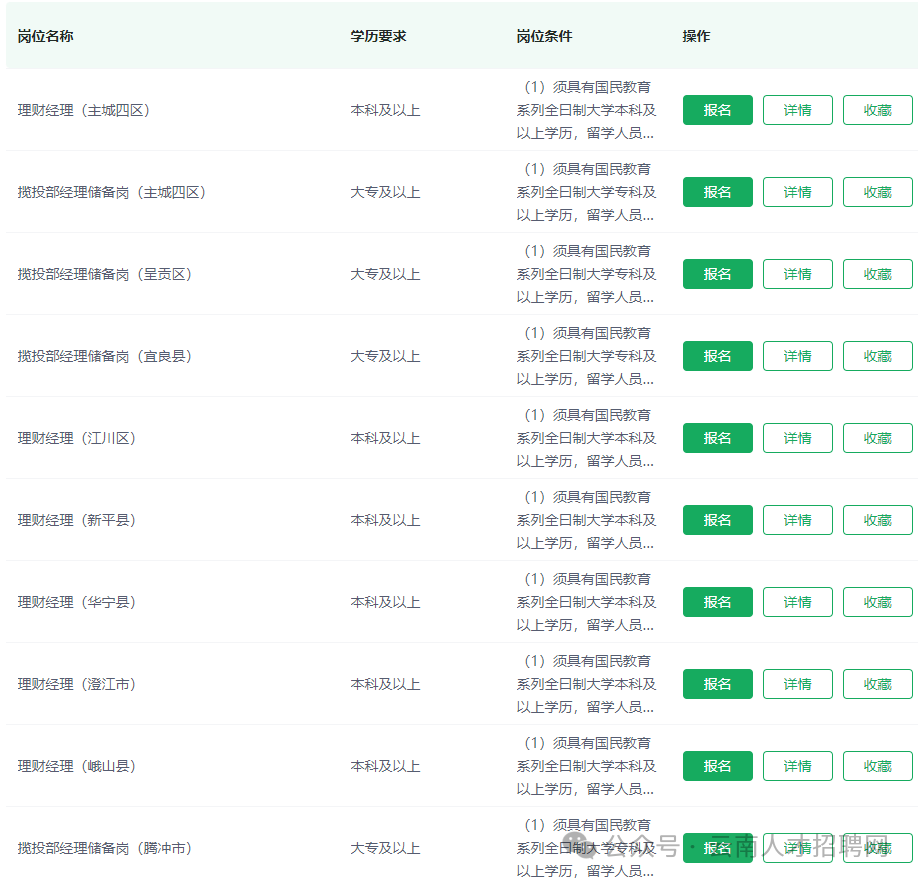Screen dimensions: 918x883
Task: Select job title 理财经理（华宁县）
Action: [x=77, y=602]
